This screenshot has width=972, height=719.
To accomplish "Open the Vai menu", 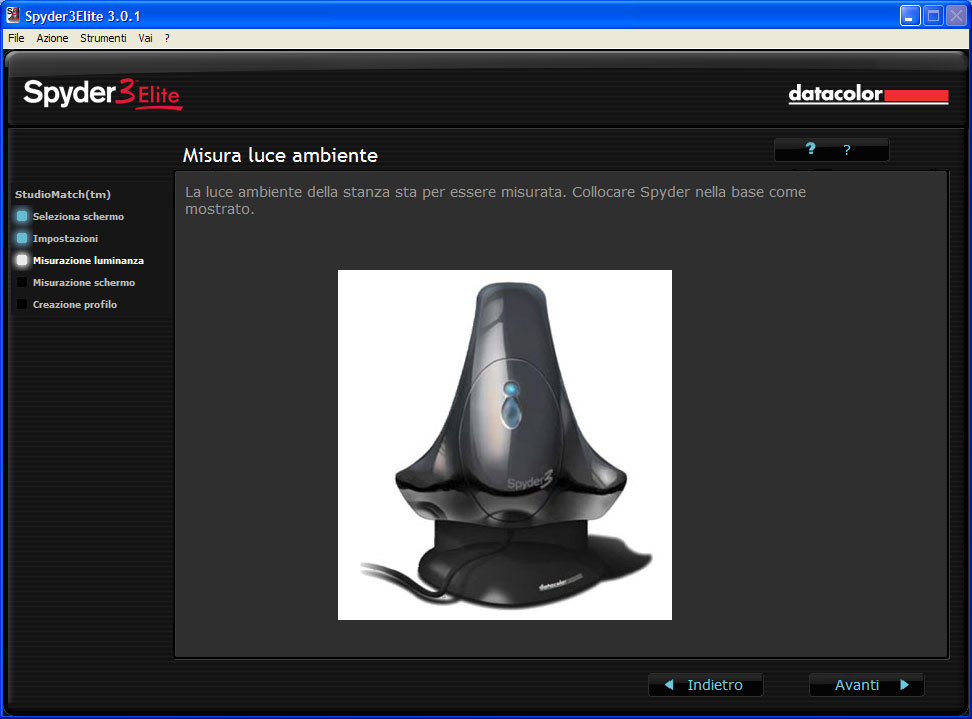I will [145, 38].
